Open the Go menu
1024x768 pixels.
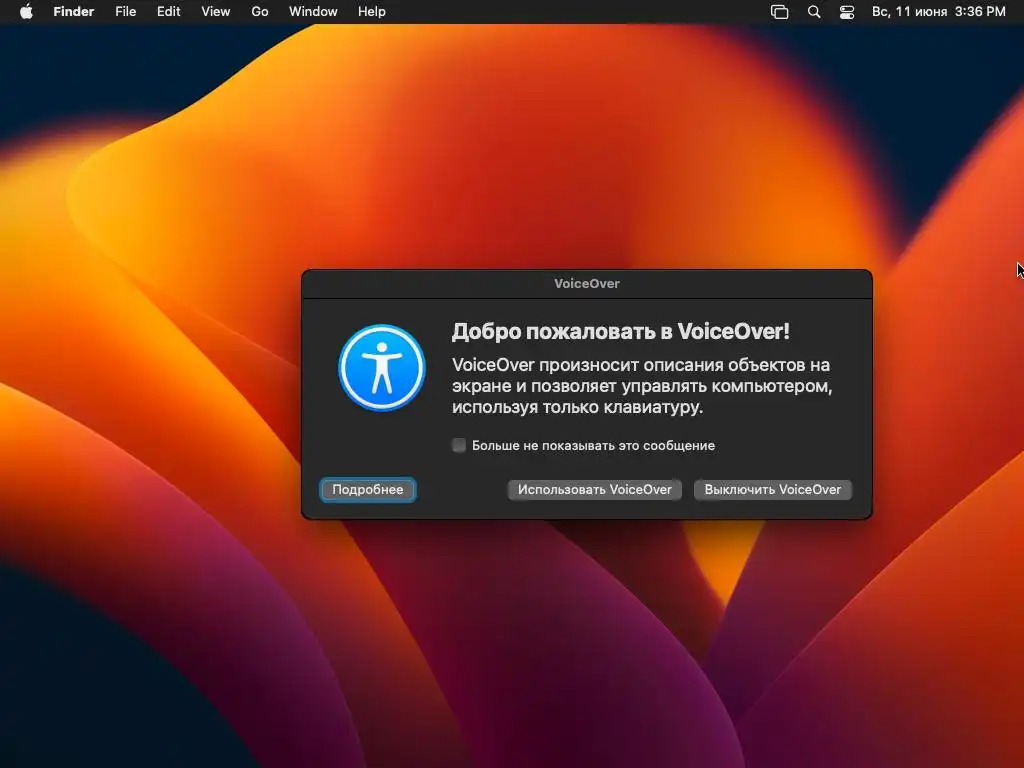click(260, 12)
